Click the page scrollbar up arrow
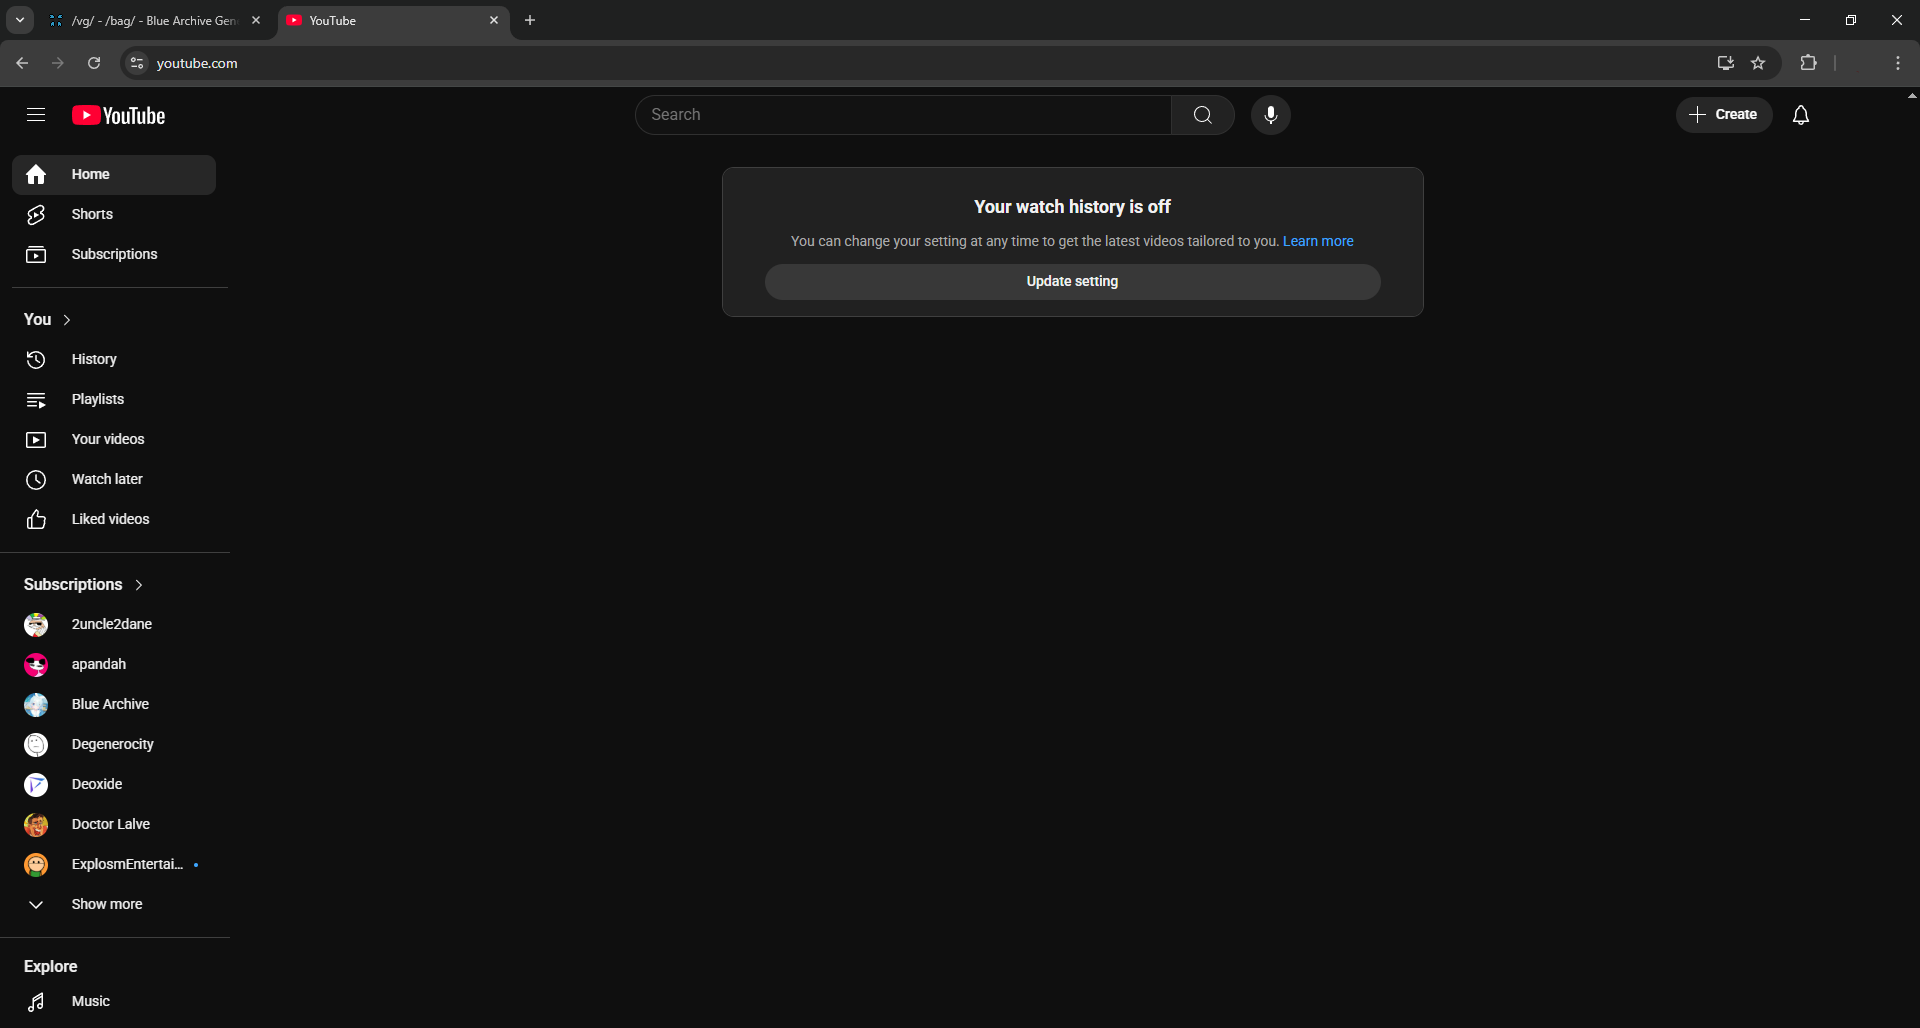1920x1028 pixels. 1912,96
